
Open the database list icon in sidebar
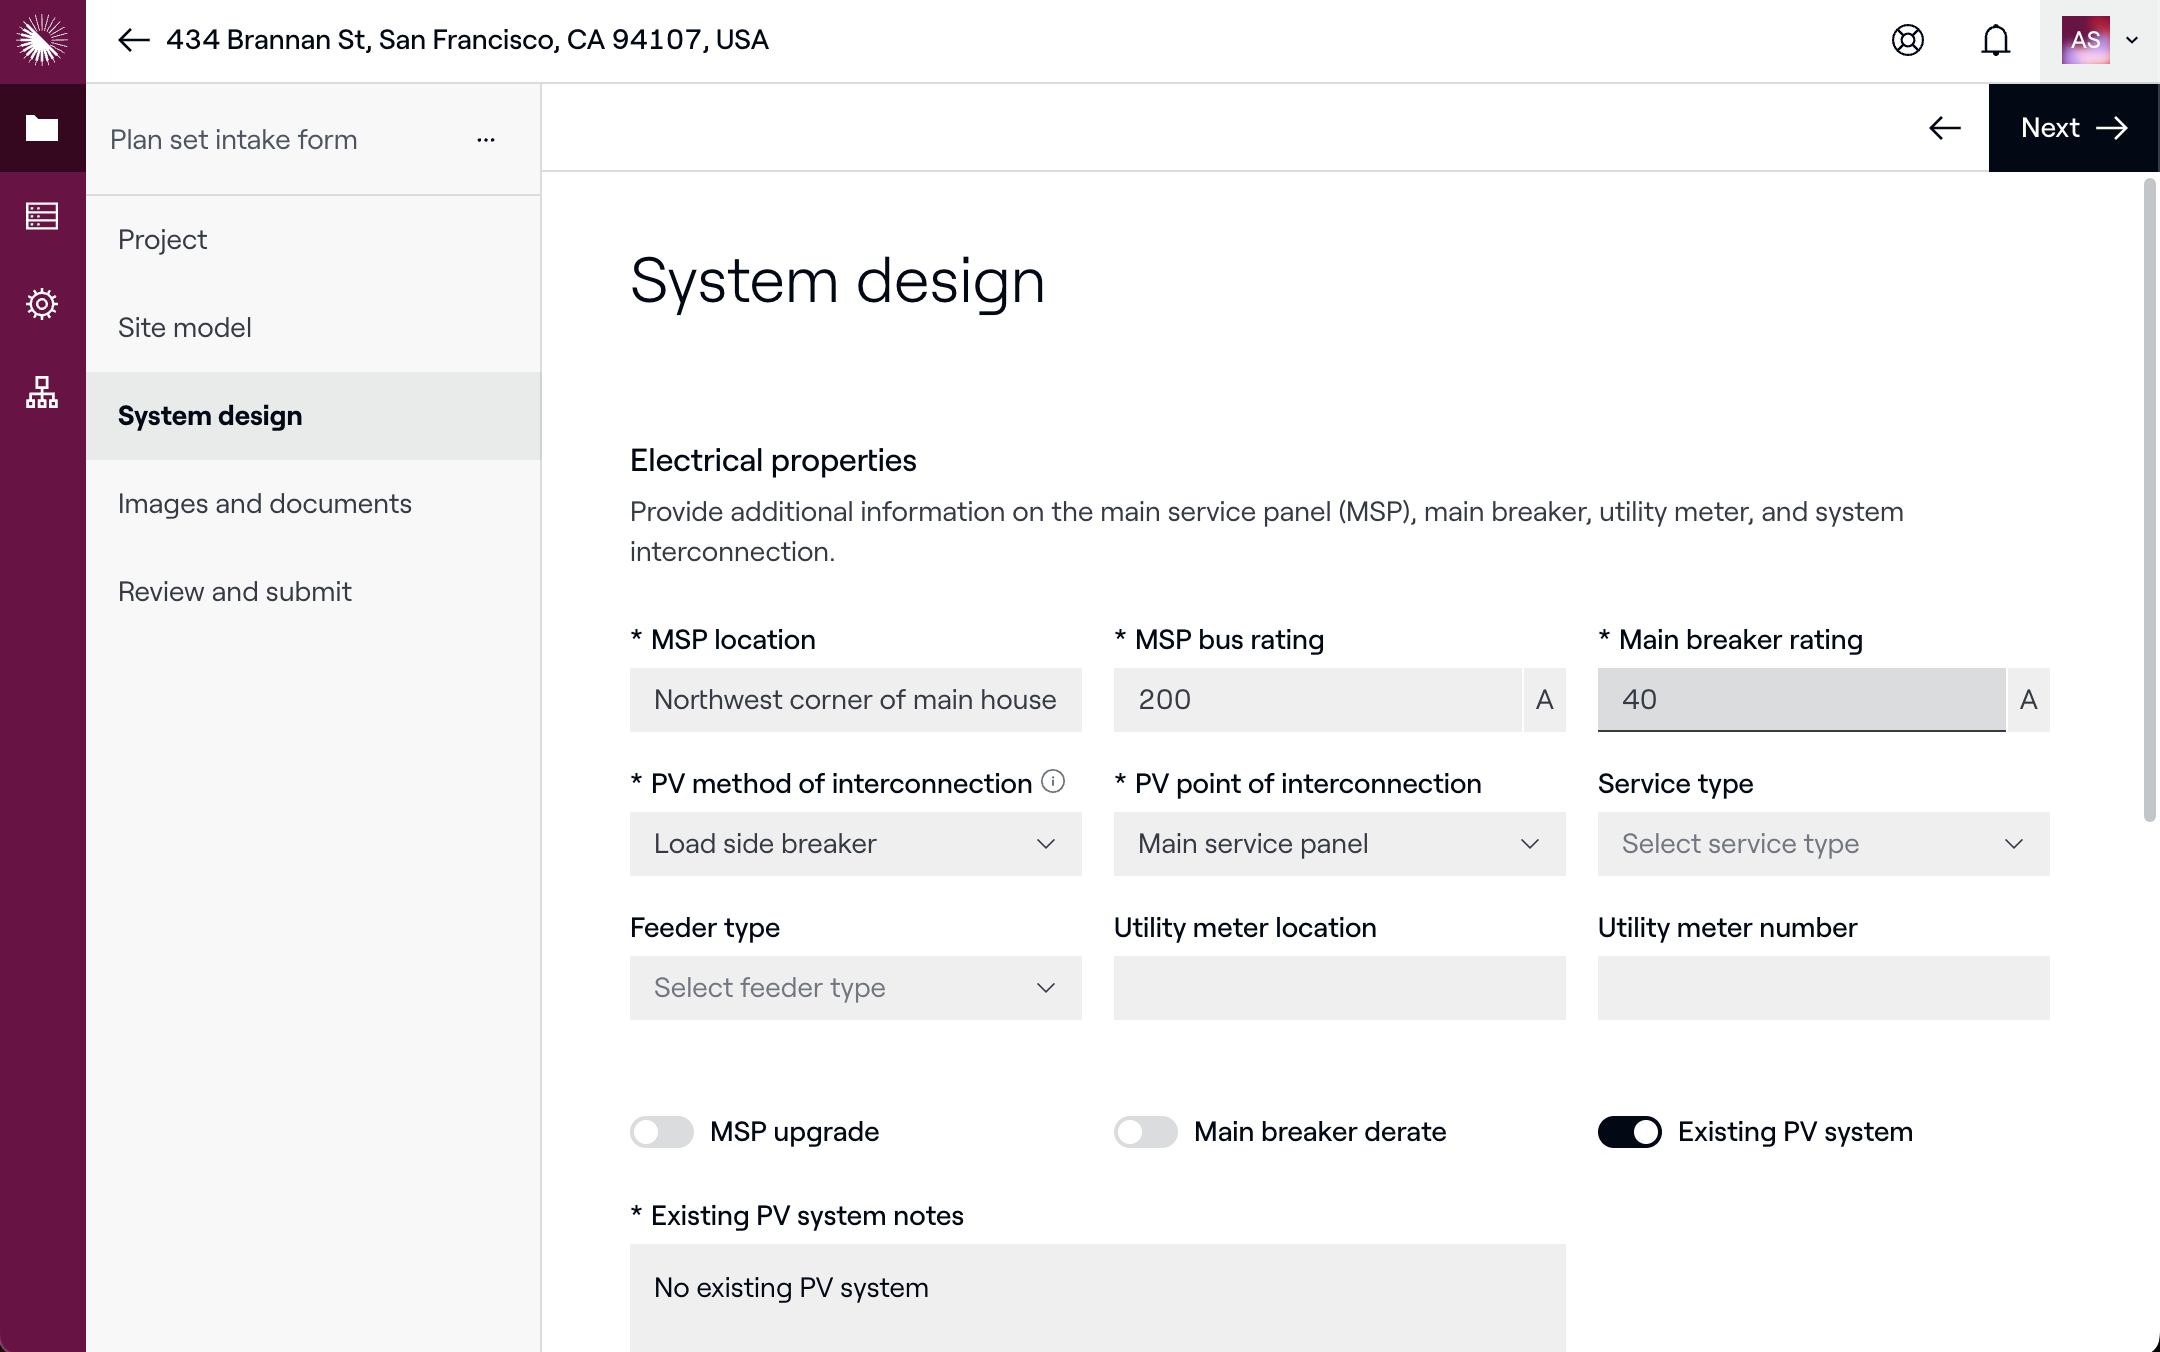click(42, 216)
